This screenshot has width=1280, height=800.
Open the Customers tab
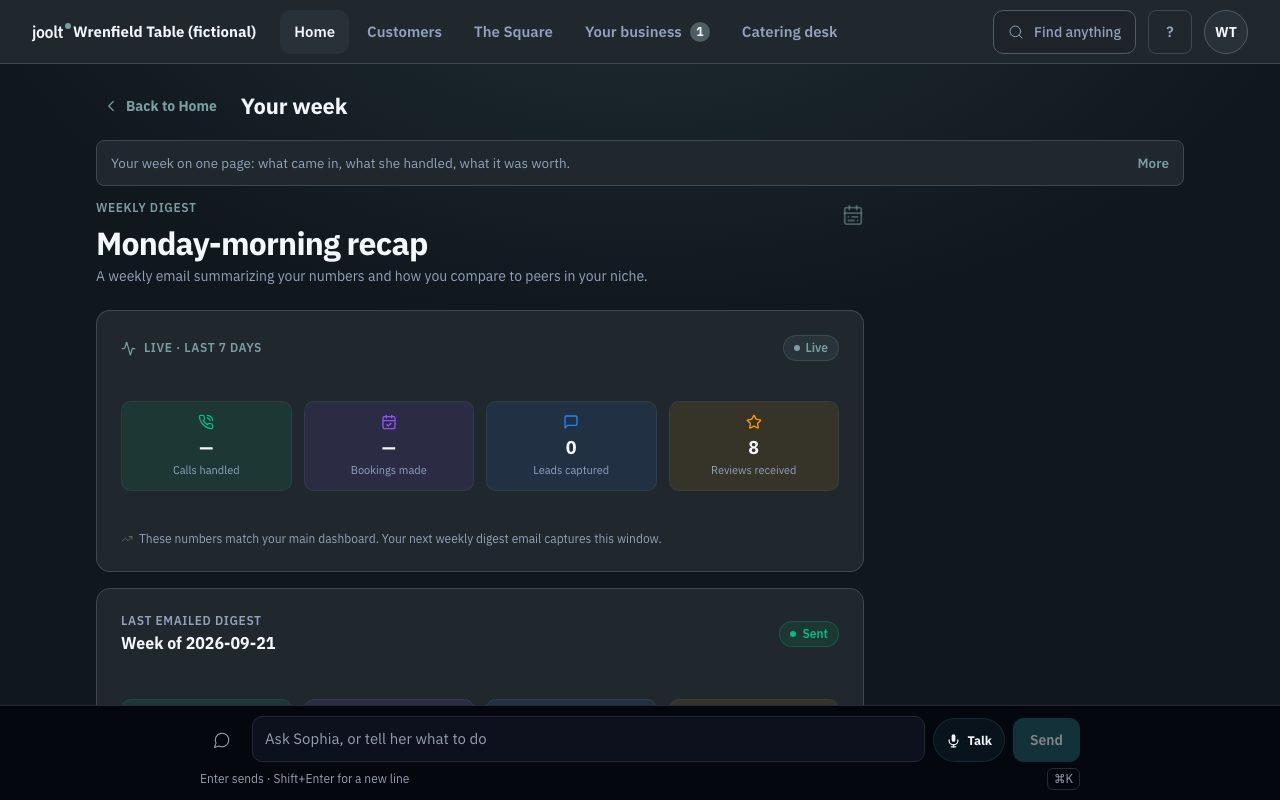pos(404,32)
